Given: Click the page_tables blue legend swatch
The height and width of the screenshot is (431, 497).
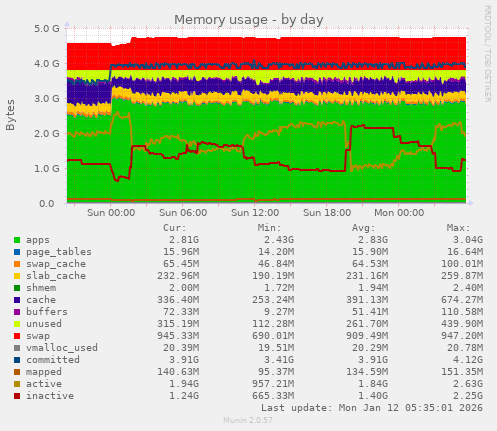Looking at the screenshot, I should coord(17,252).
